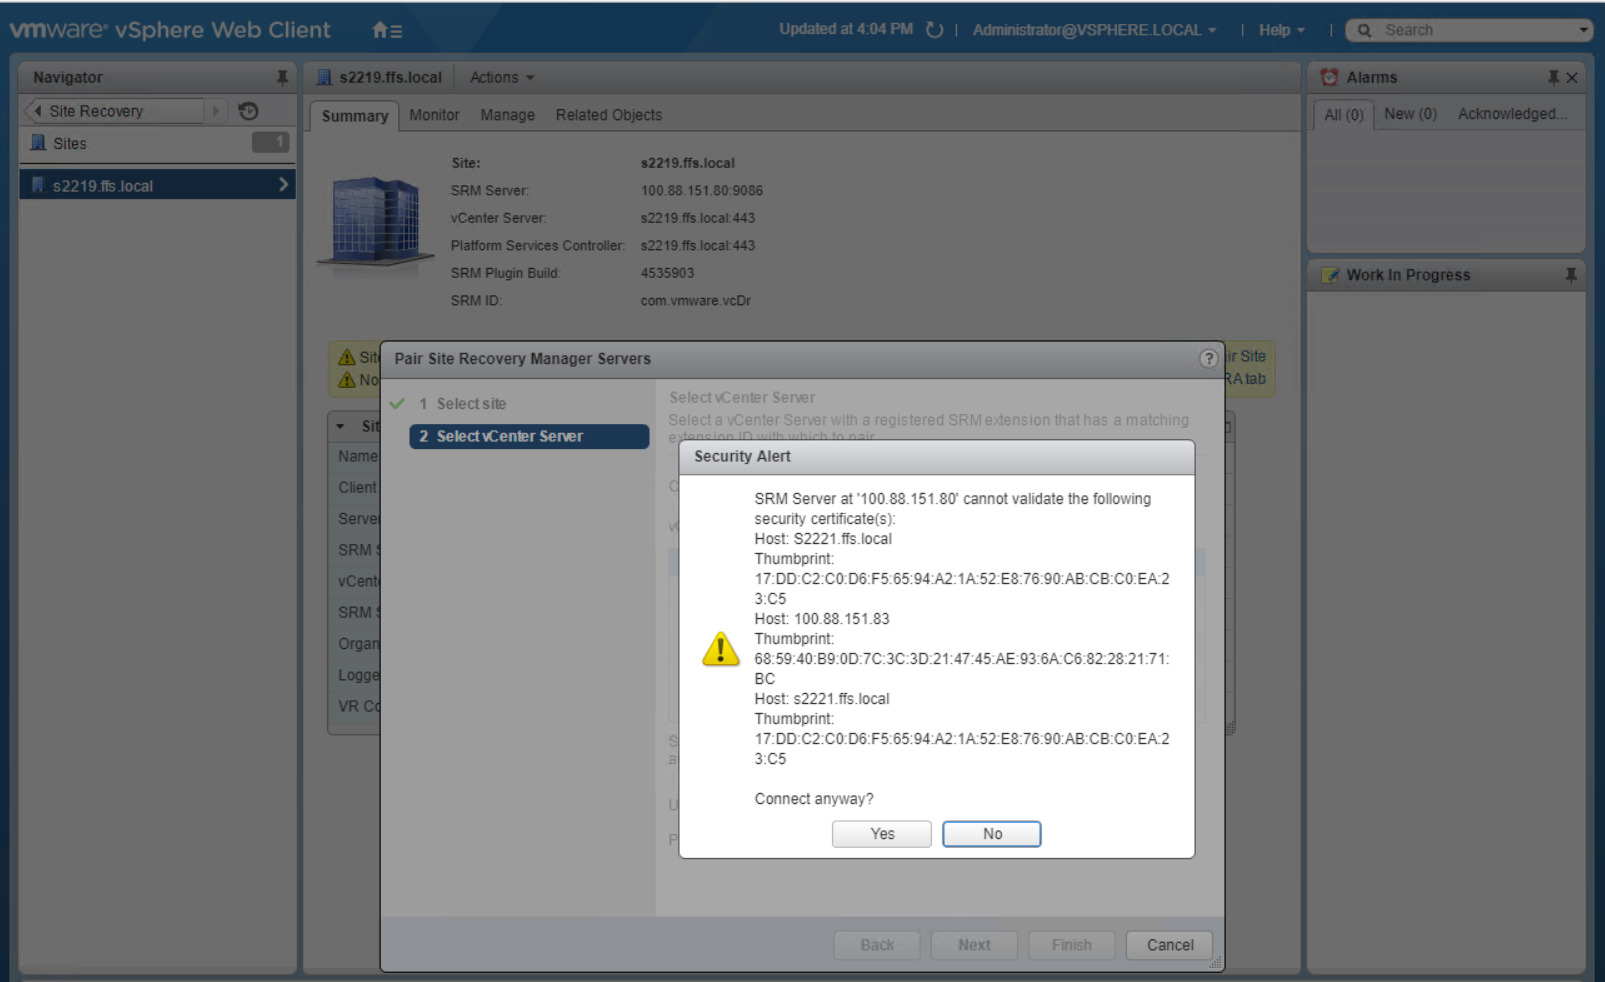Switch to the Monitor tab
Image resolution: width=1605 pixels, height=982 pixels.
[434, 115]
